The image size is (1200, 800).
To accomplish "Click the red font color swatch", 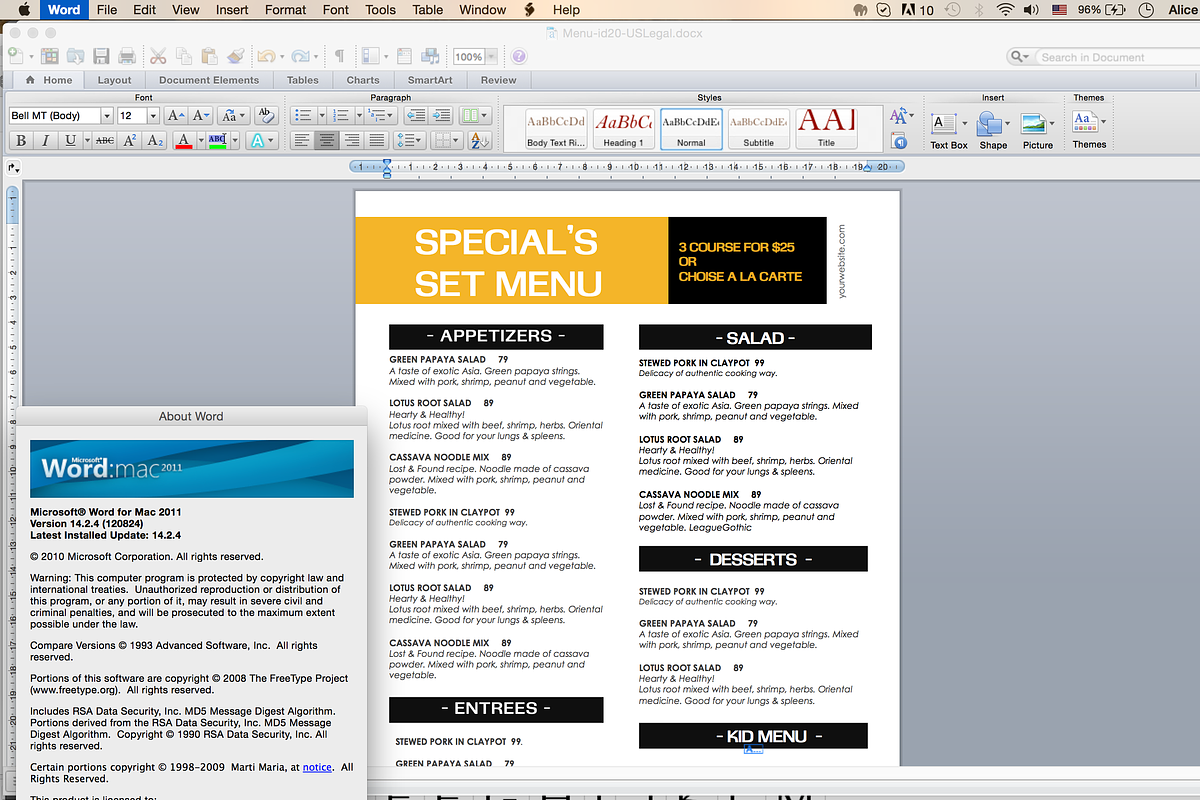I will click(183, 141).
